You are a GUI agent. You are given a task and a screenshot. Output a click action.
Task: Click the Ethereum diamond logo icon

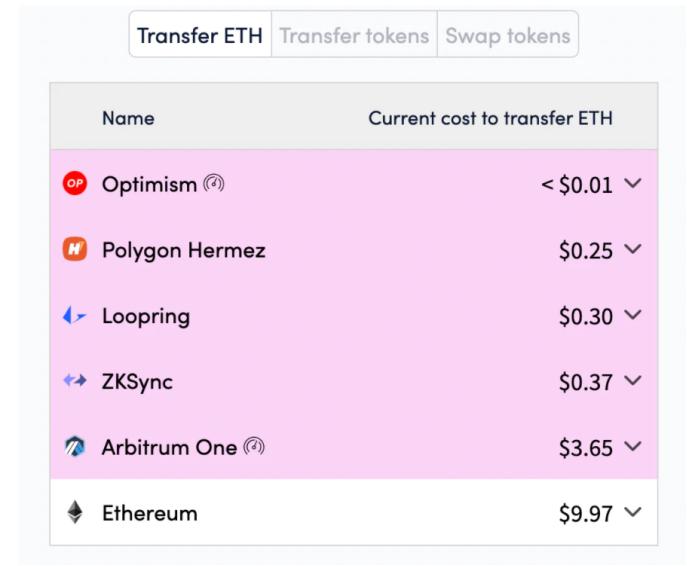[75, 513]
